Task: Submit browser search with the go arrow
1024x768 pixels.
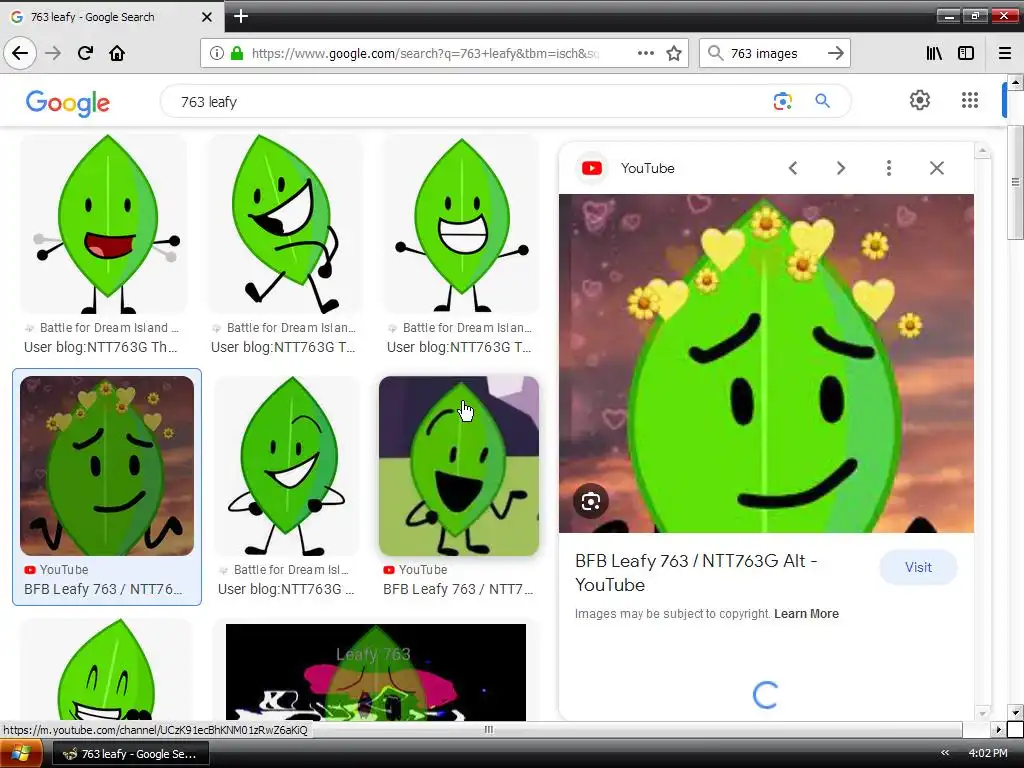Action: click(835, 53)
